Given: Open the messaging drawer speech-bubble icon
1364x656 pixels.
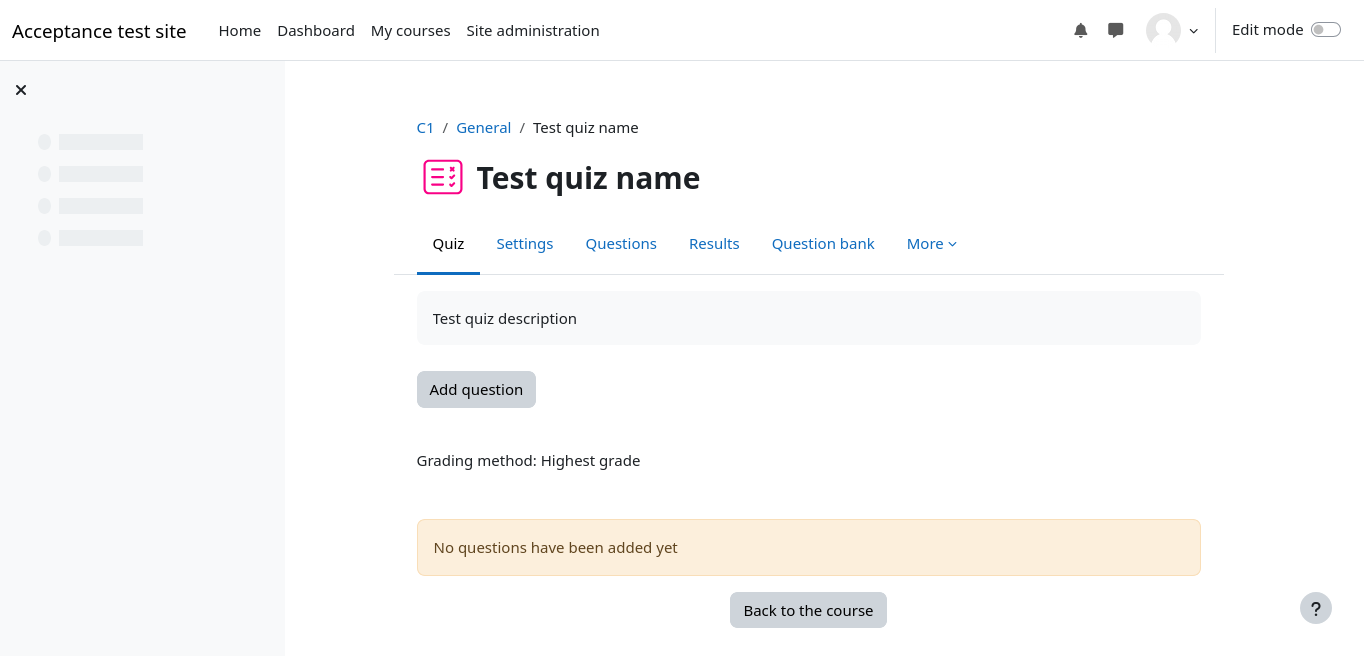Looking at the screenshot, I should (x=1116, y=30).
